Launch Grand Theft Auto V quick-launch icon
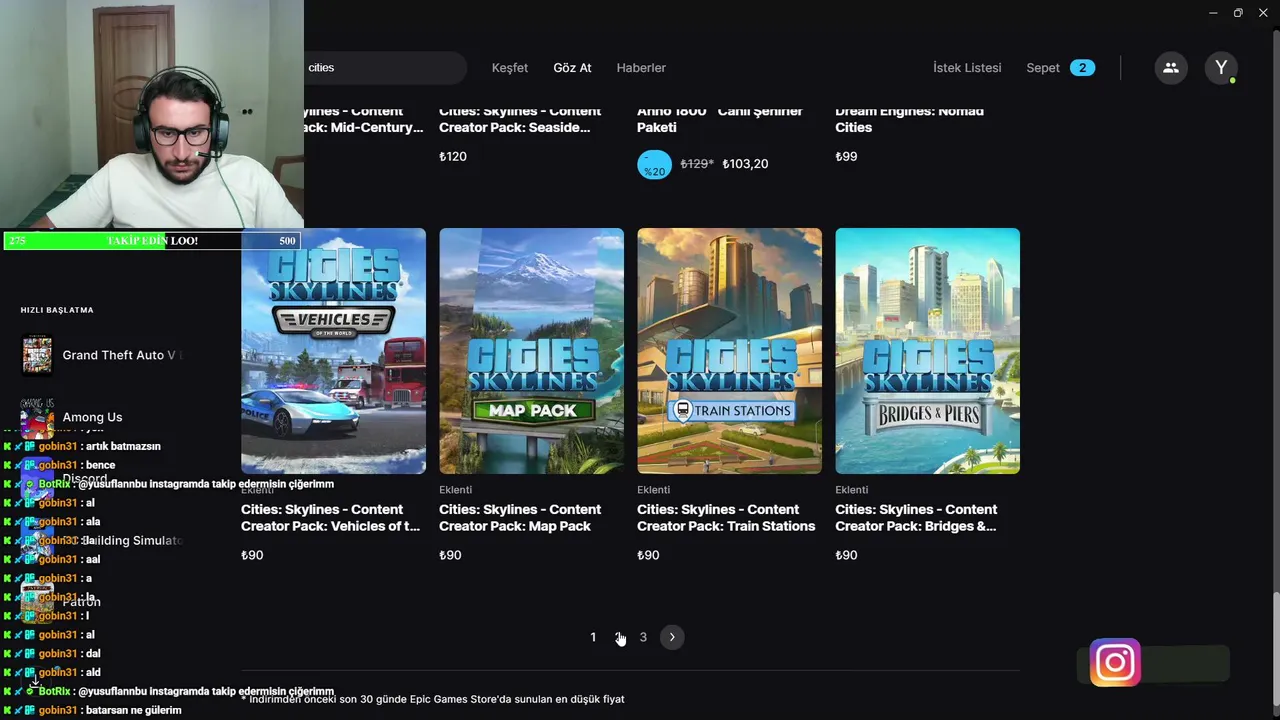1280x720 pixels. pyautogui.click(x=37, y=355)
